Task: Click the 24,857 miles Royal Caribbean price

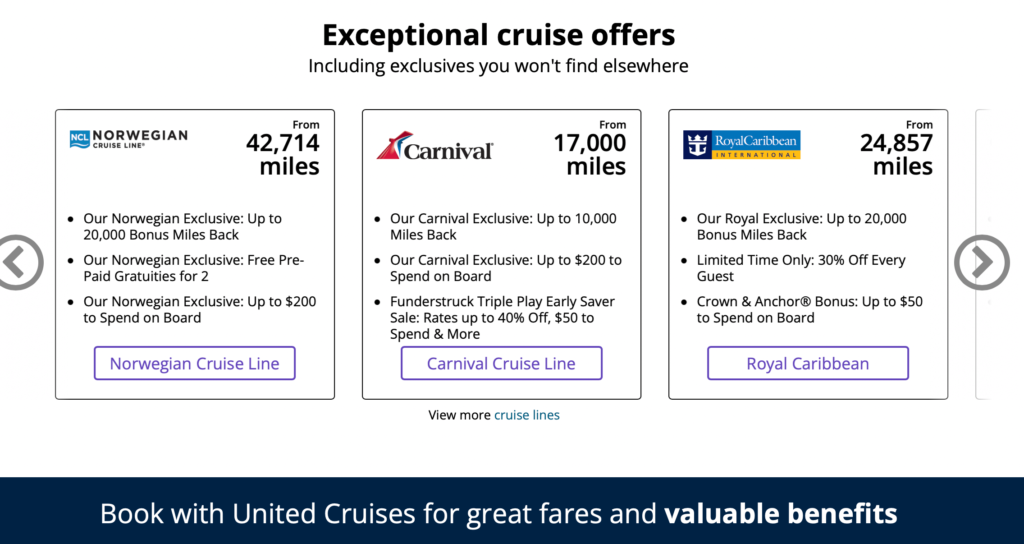Action: coord(896,154)
